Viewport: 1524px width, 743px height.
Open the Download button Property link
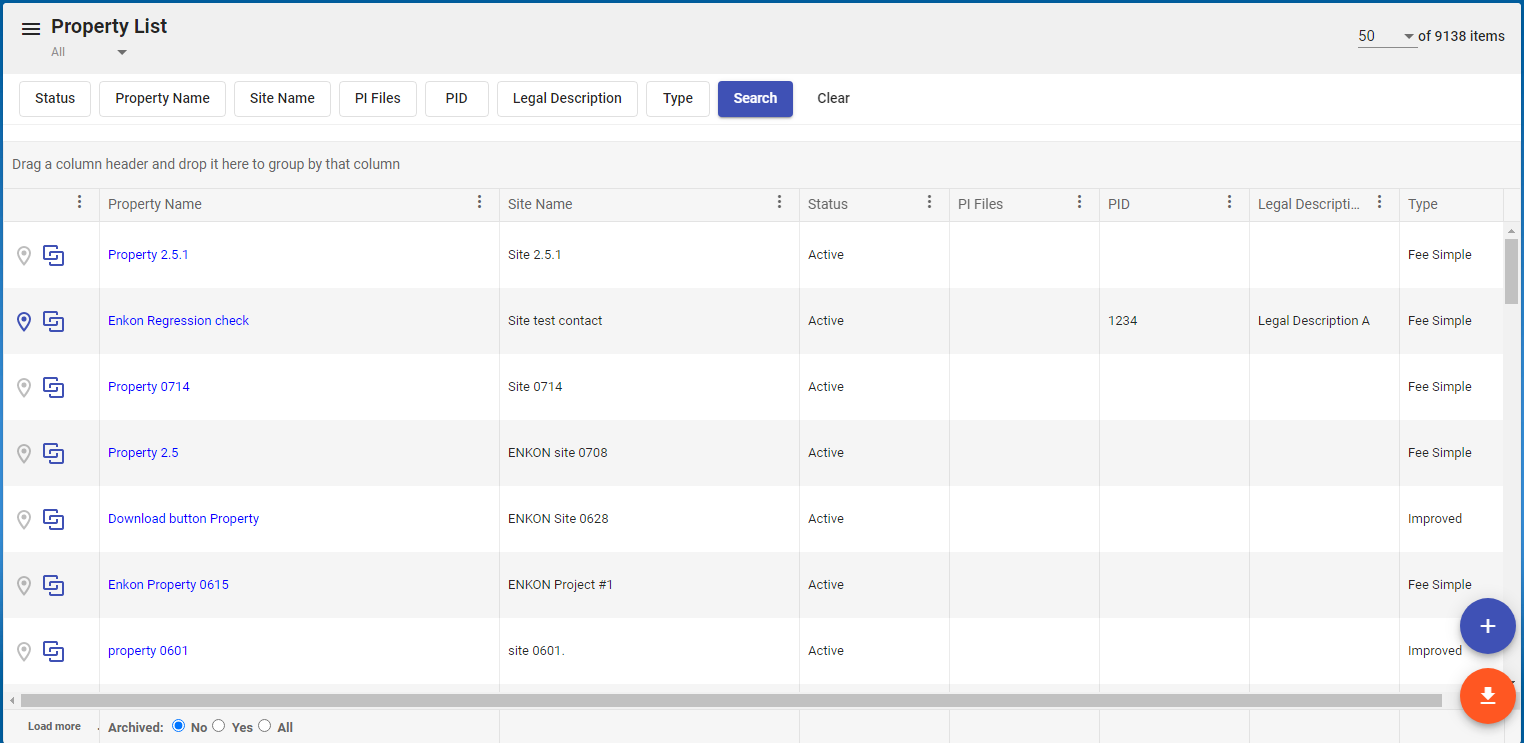tap(183, 519)
